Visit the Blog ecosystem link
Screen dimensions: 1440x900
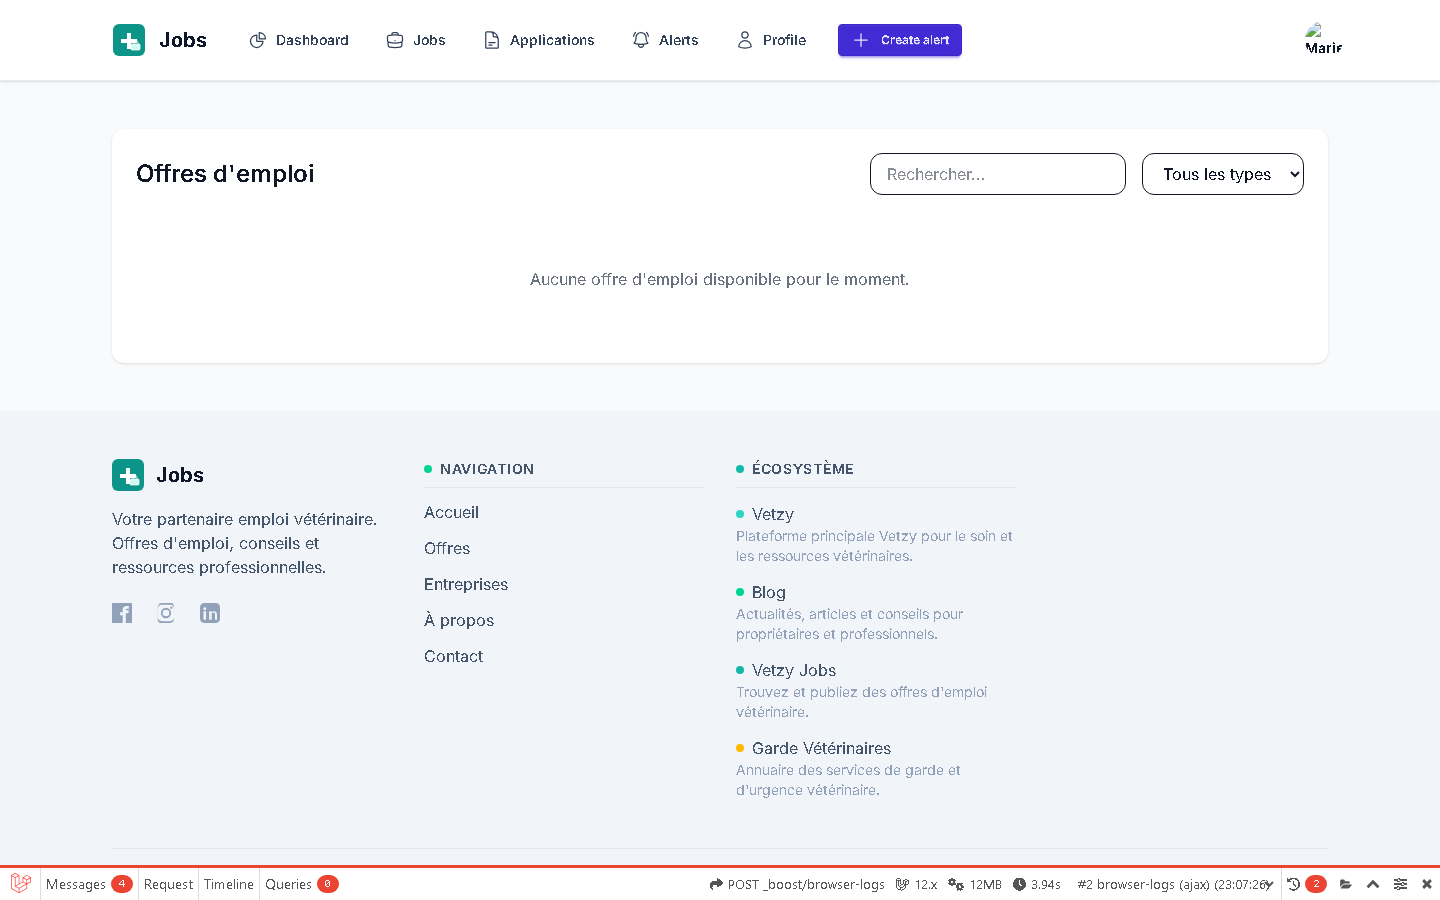tap(769, 592)
